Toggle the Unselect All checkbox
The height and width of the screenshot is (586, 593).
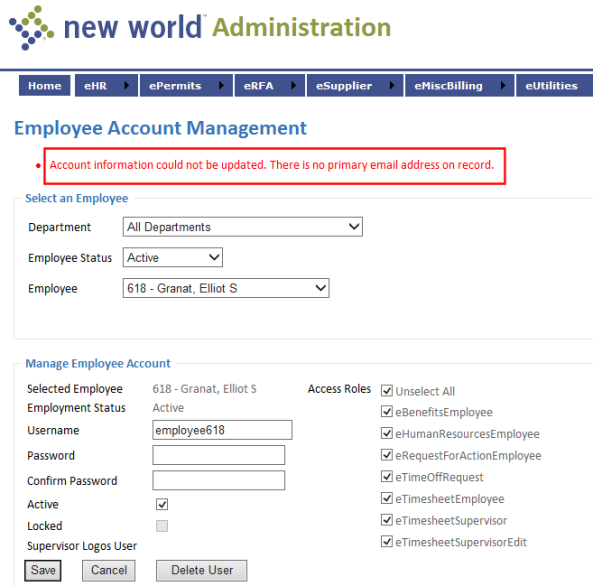[x=387, y=390]
